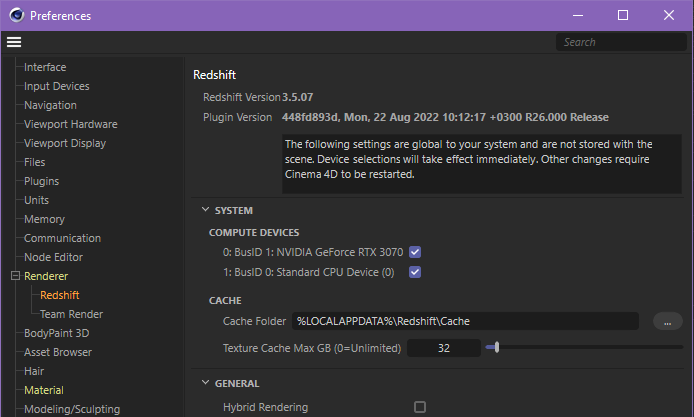Go to the Material preferences
The image size is (694, 417).
coord(43,390)
